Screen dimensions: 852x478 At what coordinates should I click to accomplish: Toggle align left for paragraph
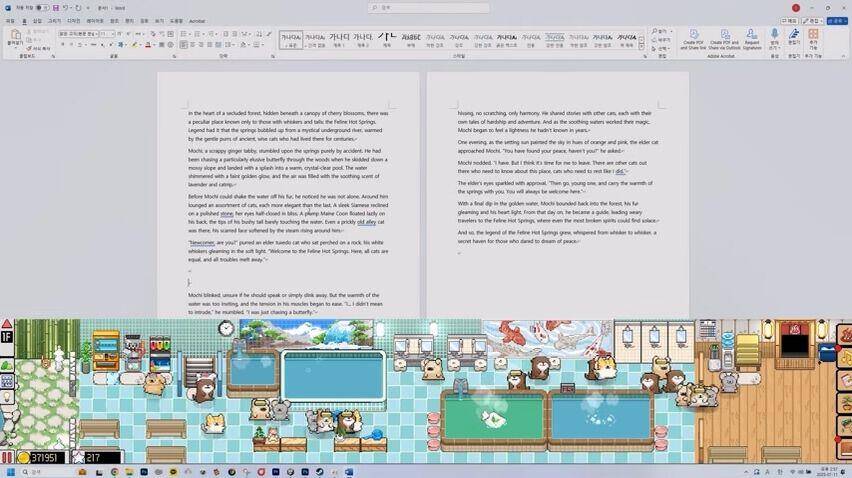[x=184, y=45]
